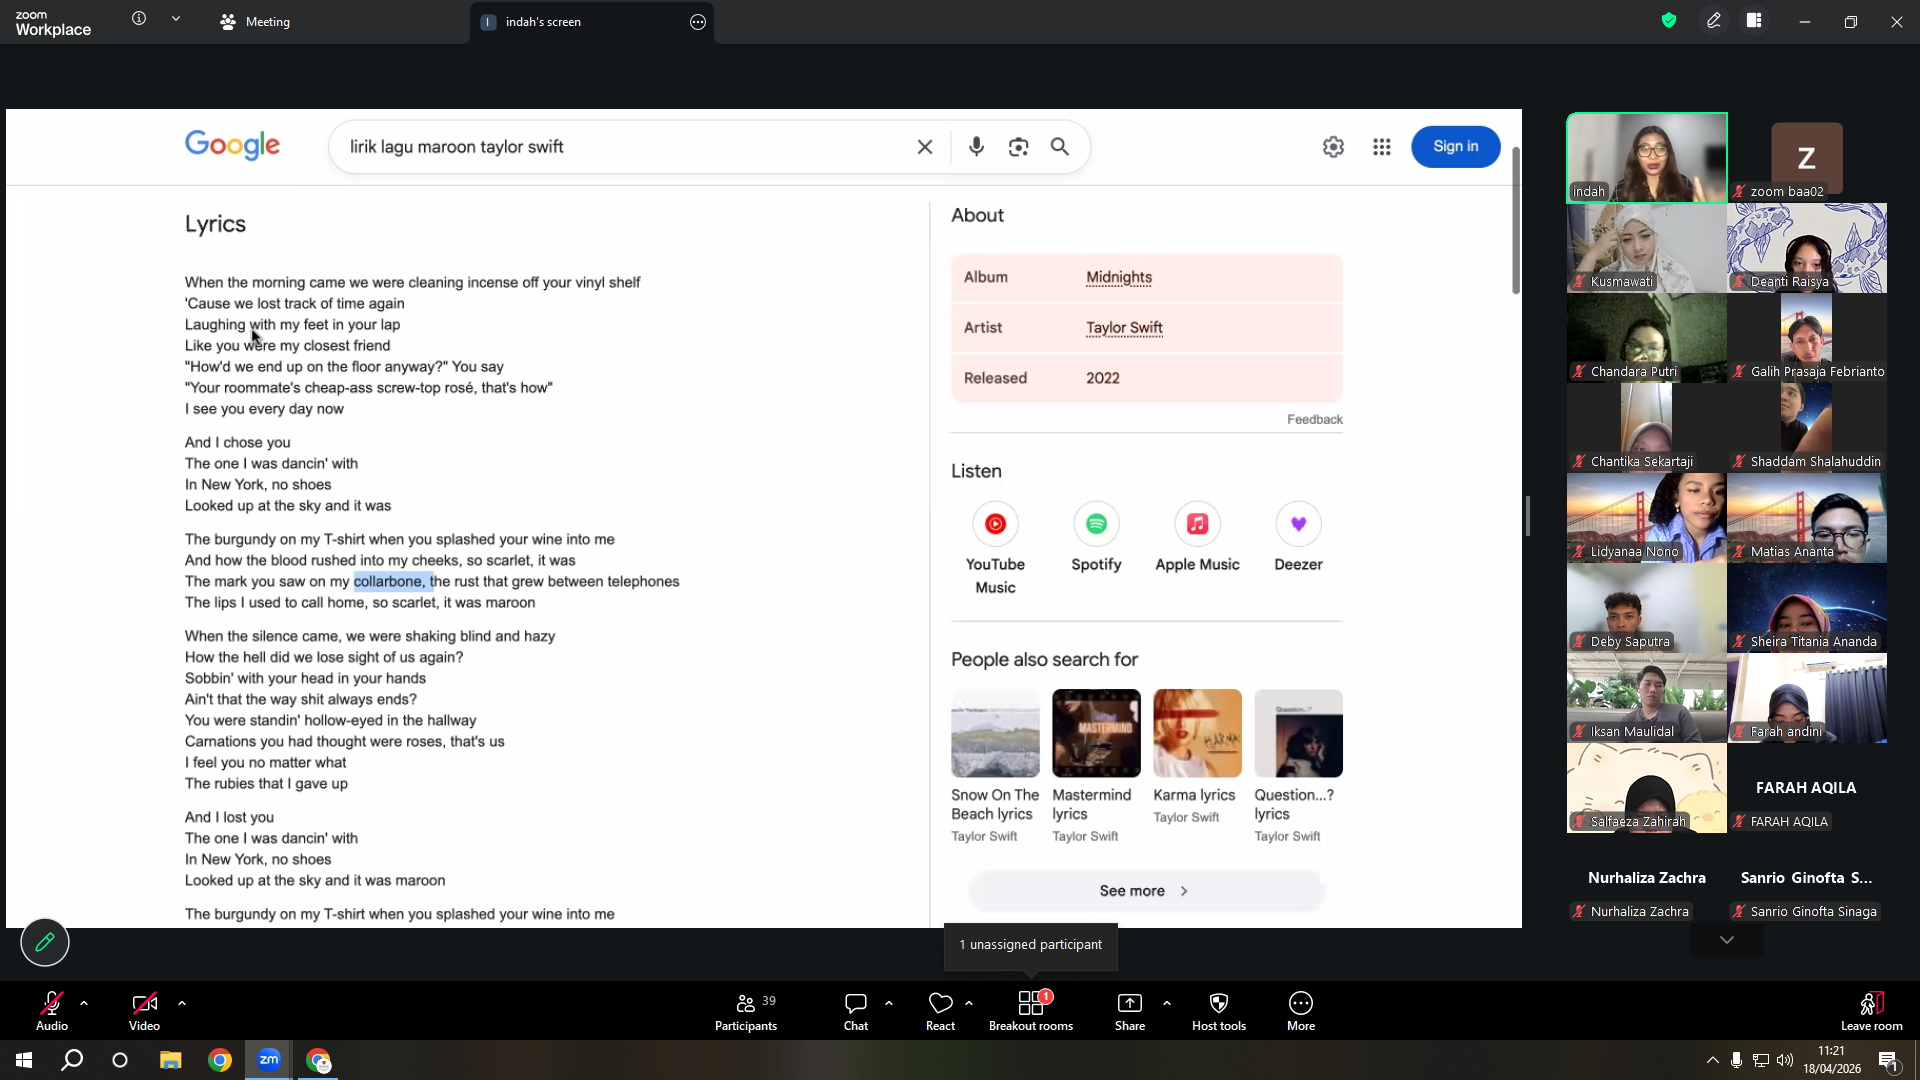
Task: Listen on Deezer
Action: pos(1298,538)
